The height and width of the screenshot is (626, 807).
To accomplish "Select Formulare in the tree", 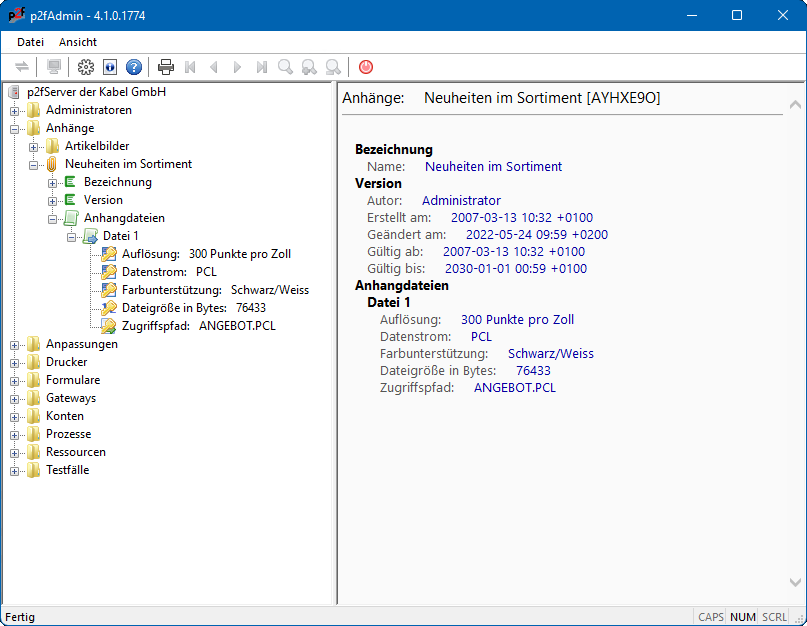I will pos(72,380).
